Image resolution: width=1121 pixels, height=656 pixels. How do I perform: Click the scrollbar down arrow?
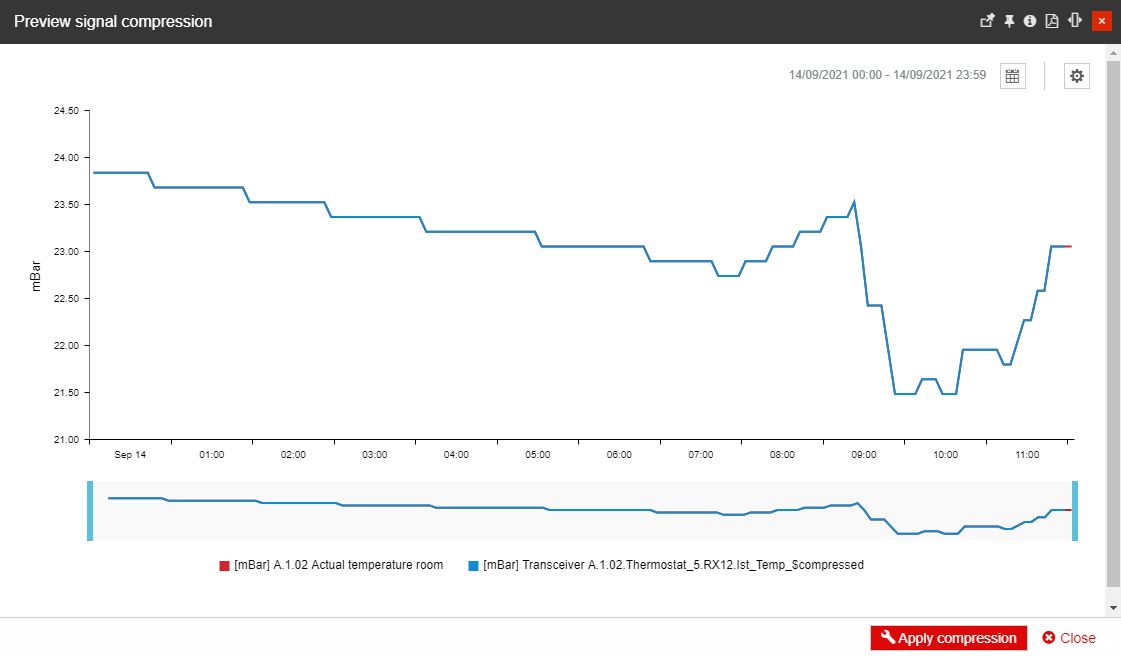1113,607
